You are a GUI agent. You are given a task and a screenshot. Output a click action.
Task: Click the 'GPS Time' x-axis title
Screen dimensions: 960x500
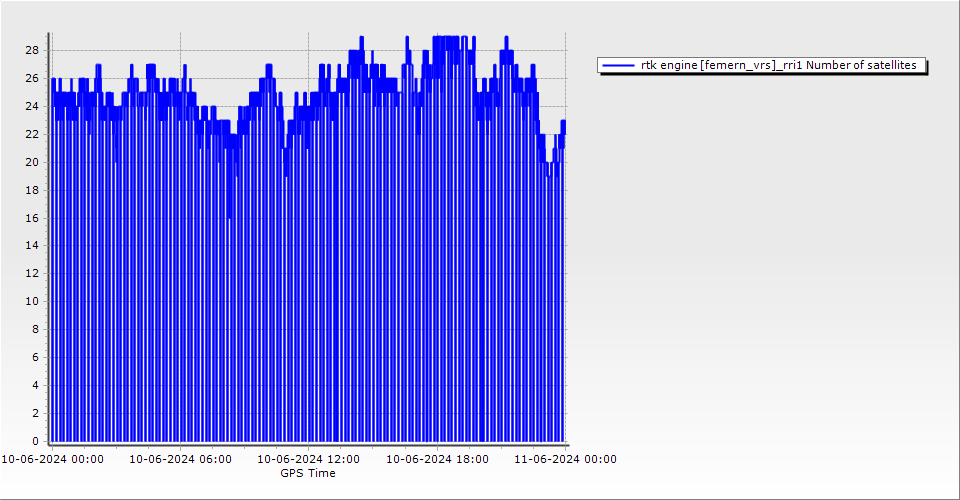(x=308, y=473)
